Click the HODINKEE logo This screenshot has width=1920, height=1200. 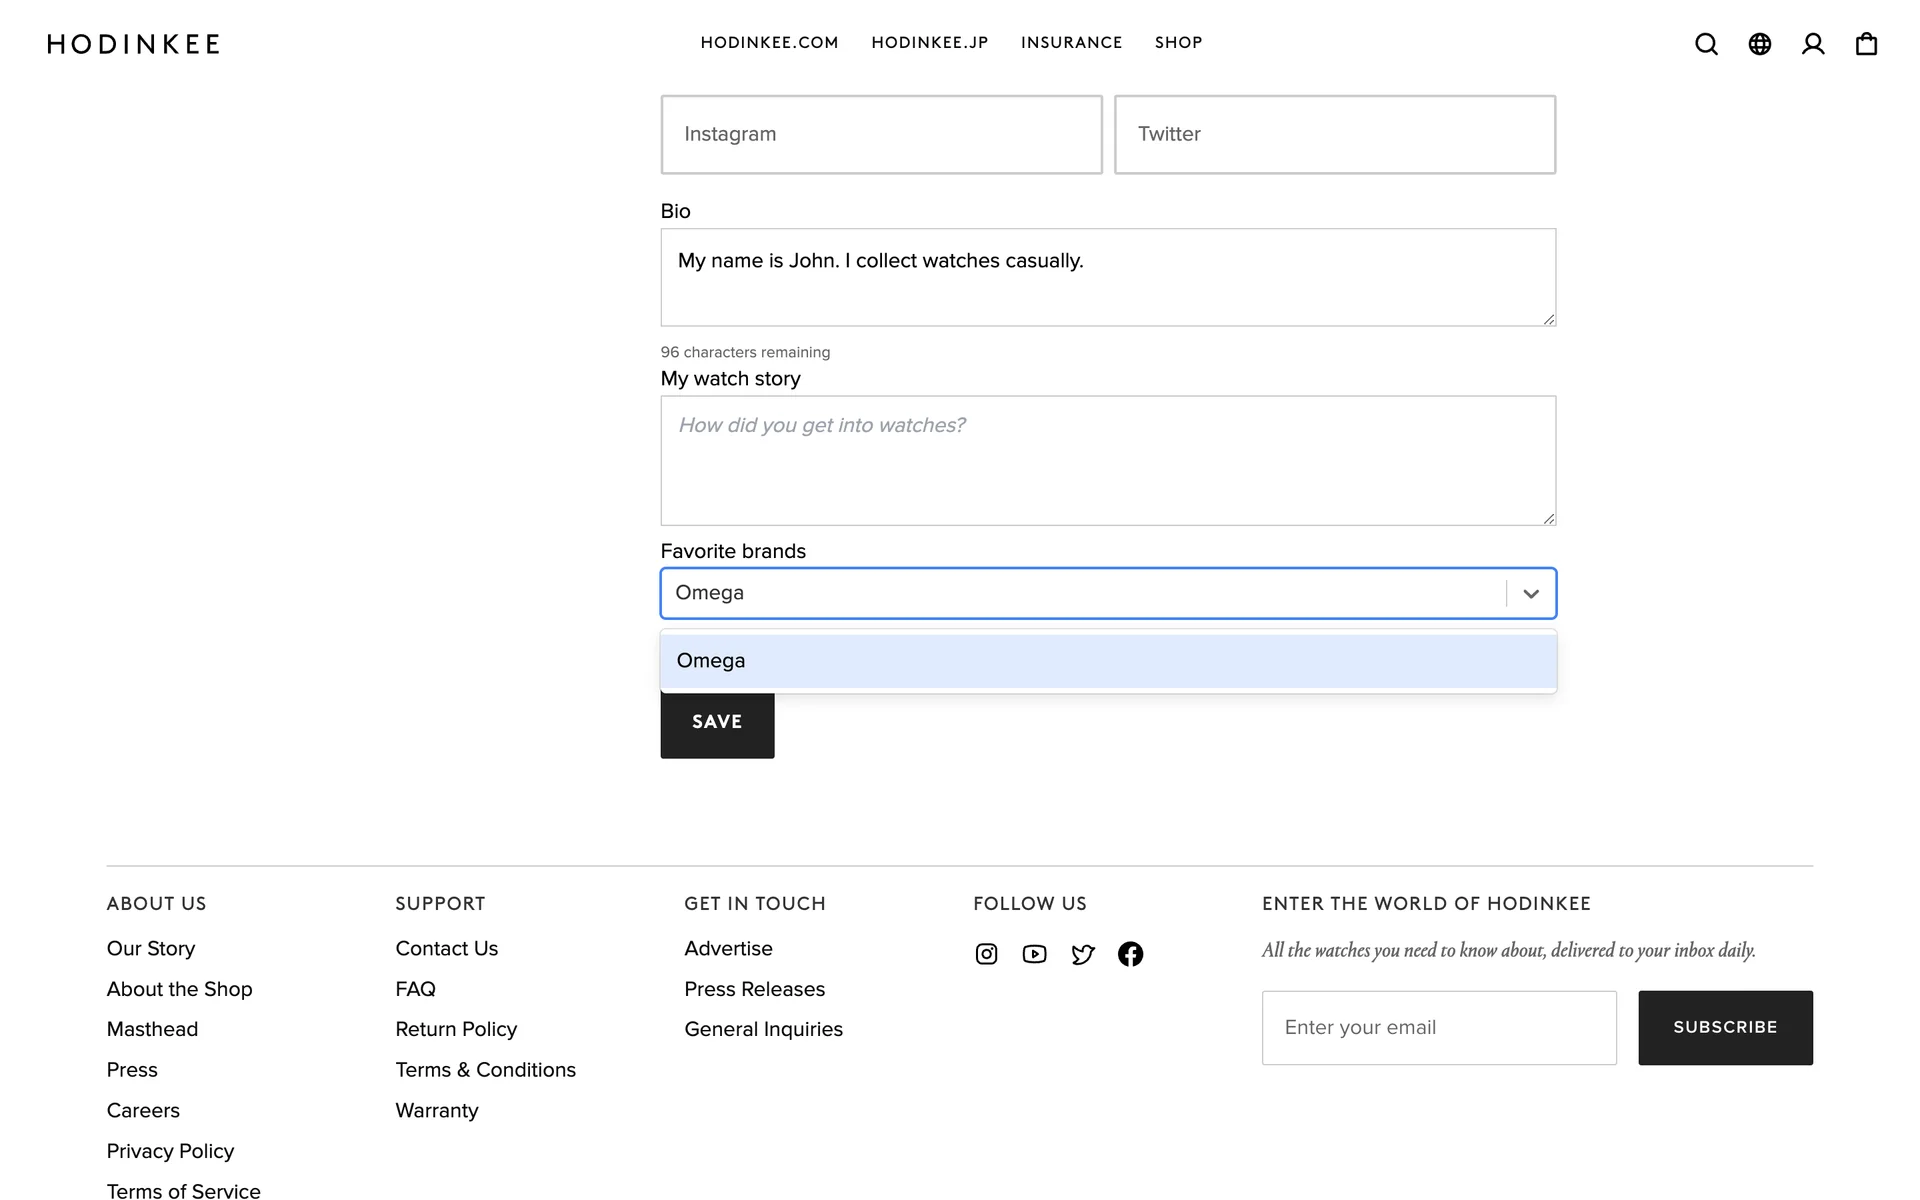tap(134, 44)
